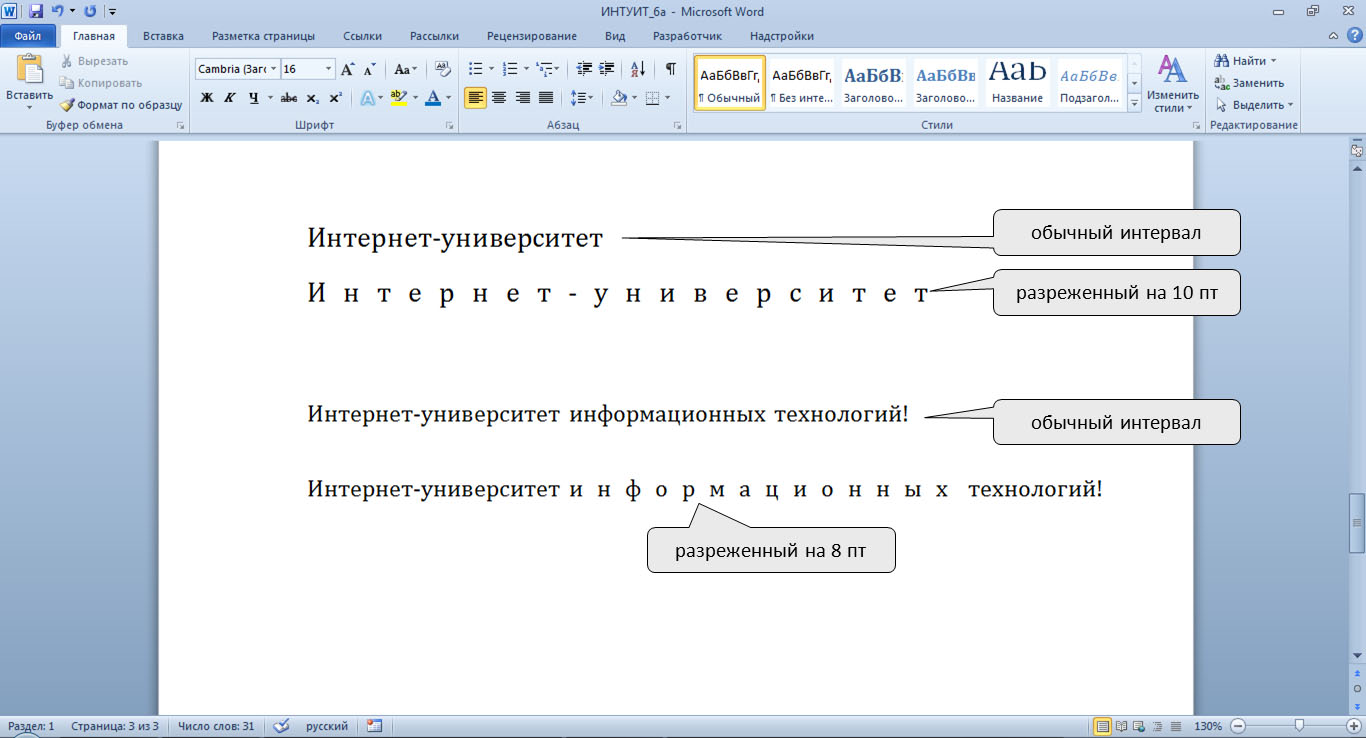Image resolution: width=1366 pixels, height=738 pixels.
Task: Click the Save icon in quick access toolbar
Action: 36,11
